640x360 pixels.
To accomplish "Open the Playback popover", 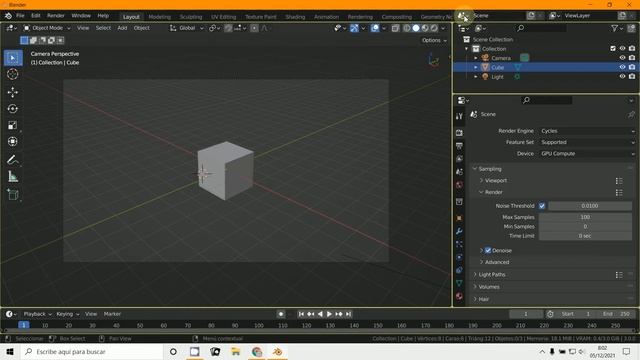I will click(x=37, y=314).
